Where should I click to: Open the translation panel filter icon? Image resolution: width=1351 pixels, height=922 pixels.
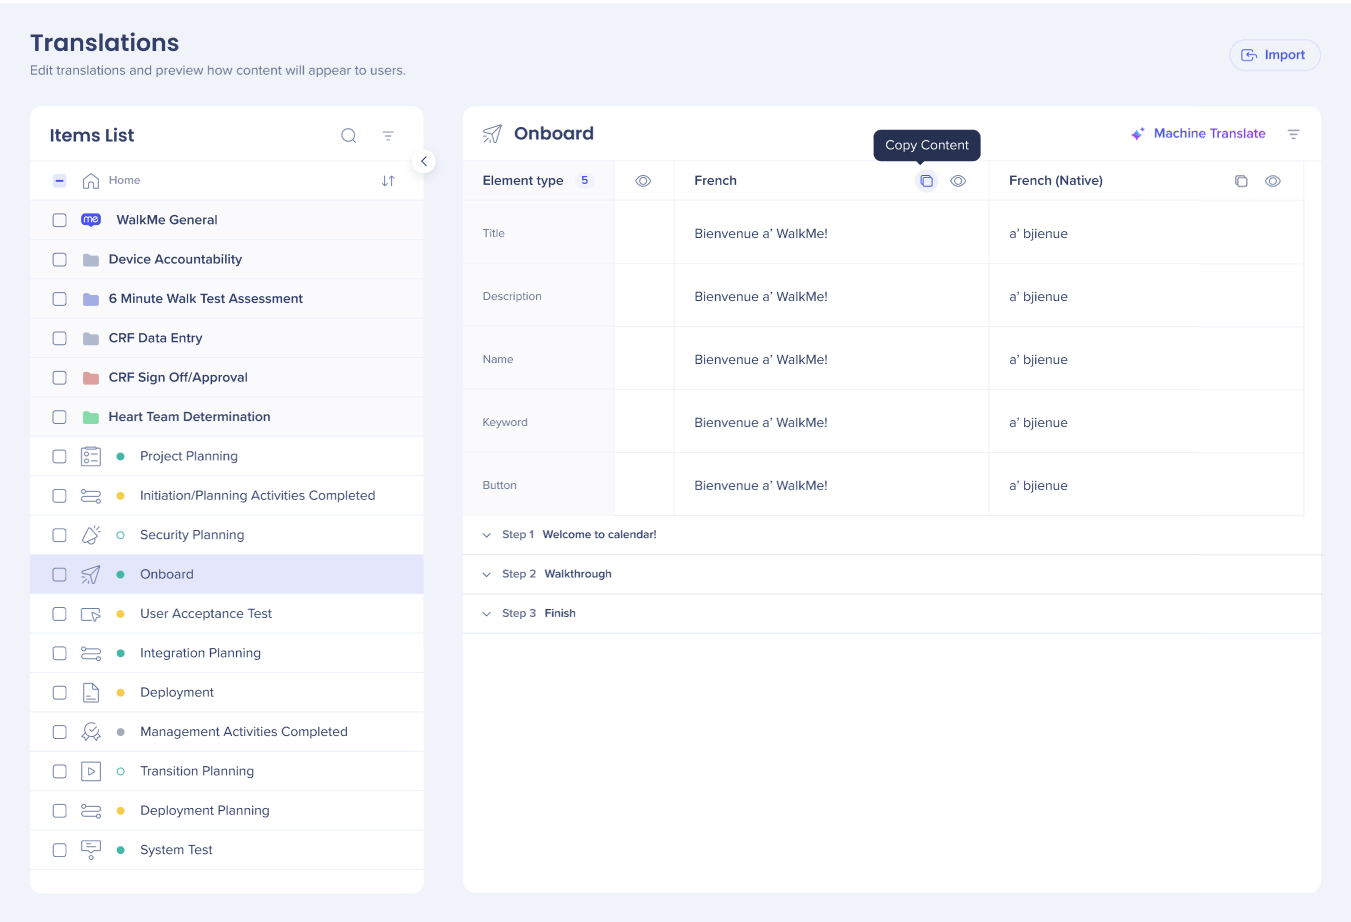coord(1293,134)
